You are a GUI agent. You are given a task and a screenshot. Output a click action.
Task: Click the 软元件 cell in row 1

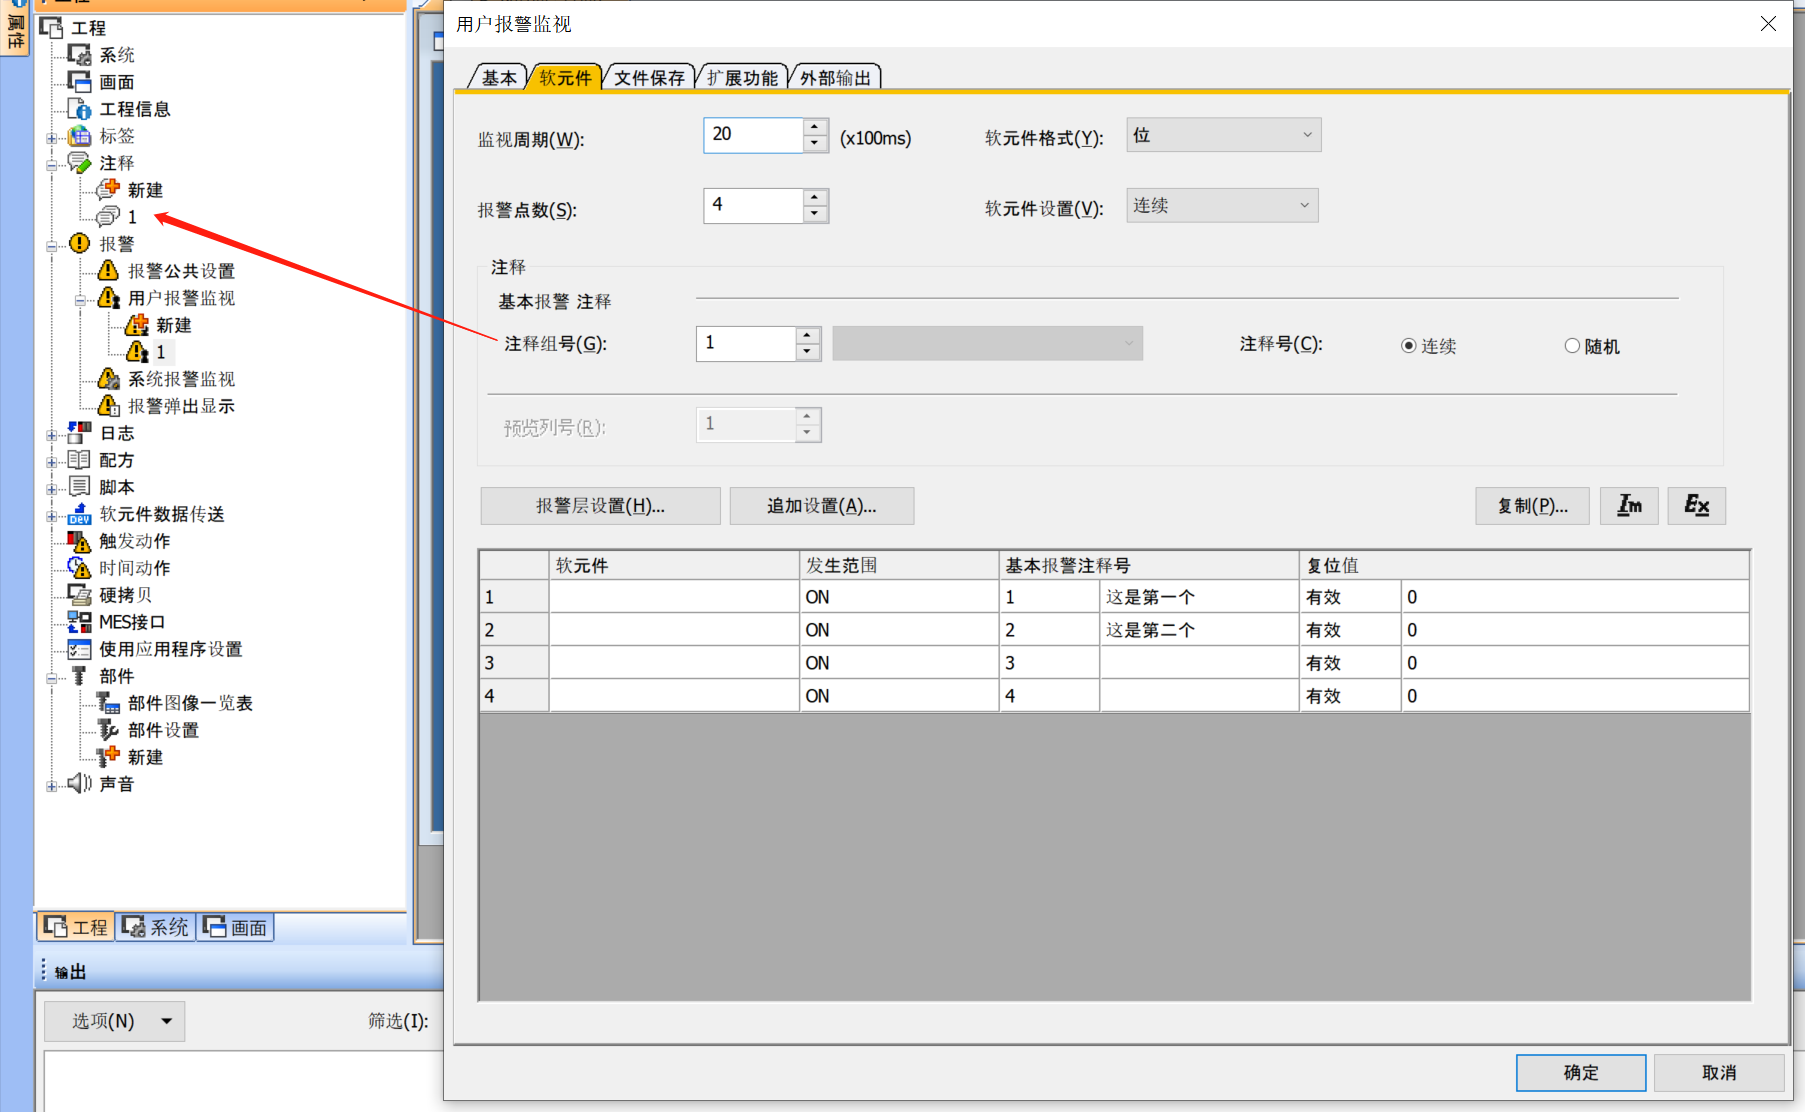coord(673,597)
